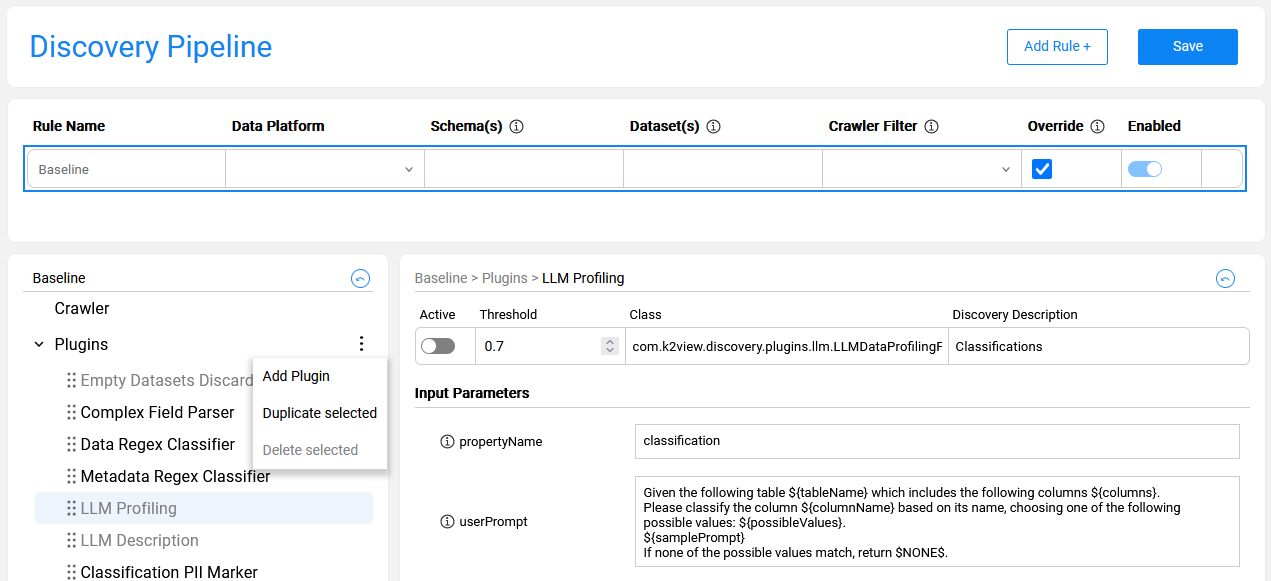
Task: Select the Data Regex Classifier plugin
Action: pyautogui.click(x=157, y=445)
